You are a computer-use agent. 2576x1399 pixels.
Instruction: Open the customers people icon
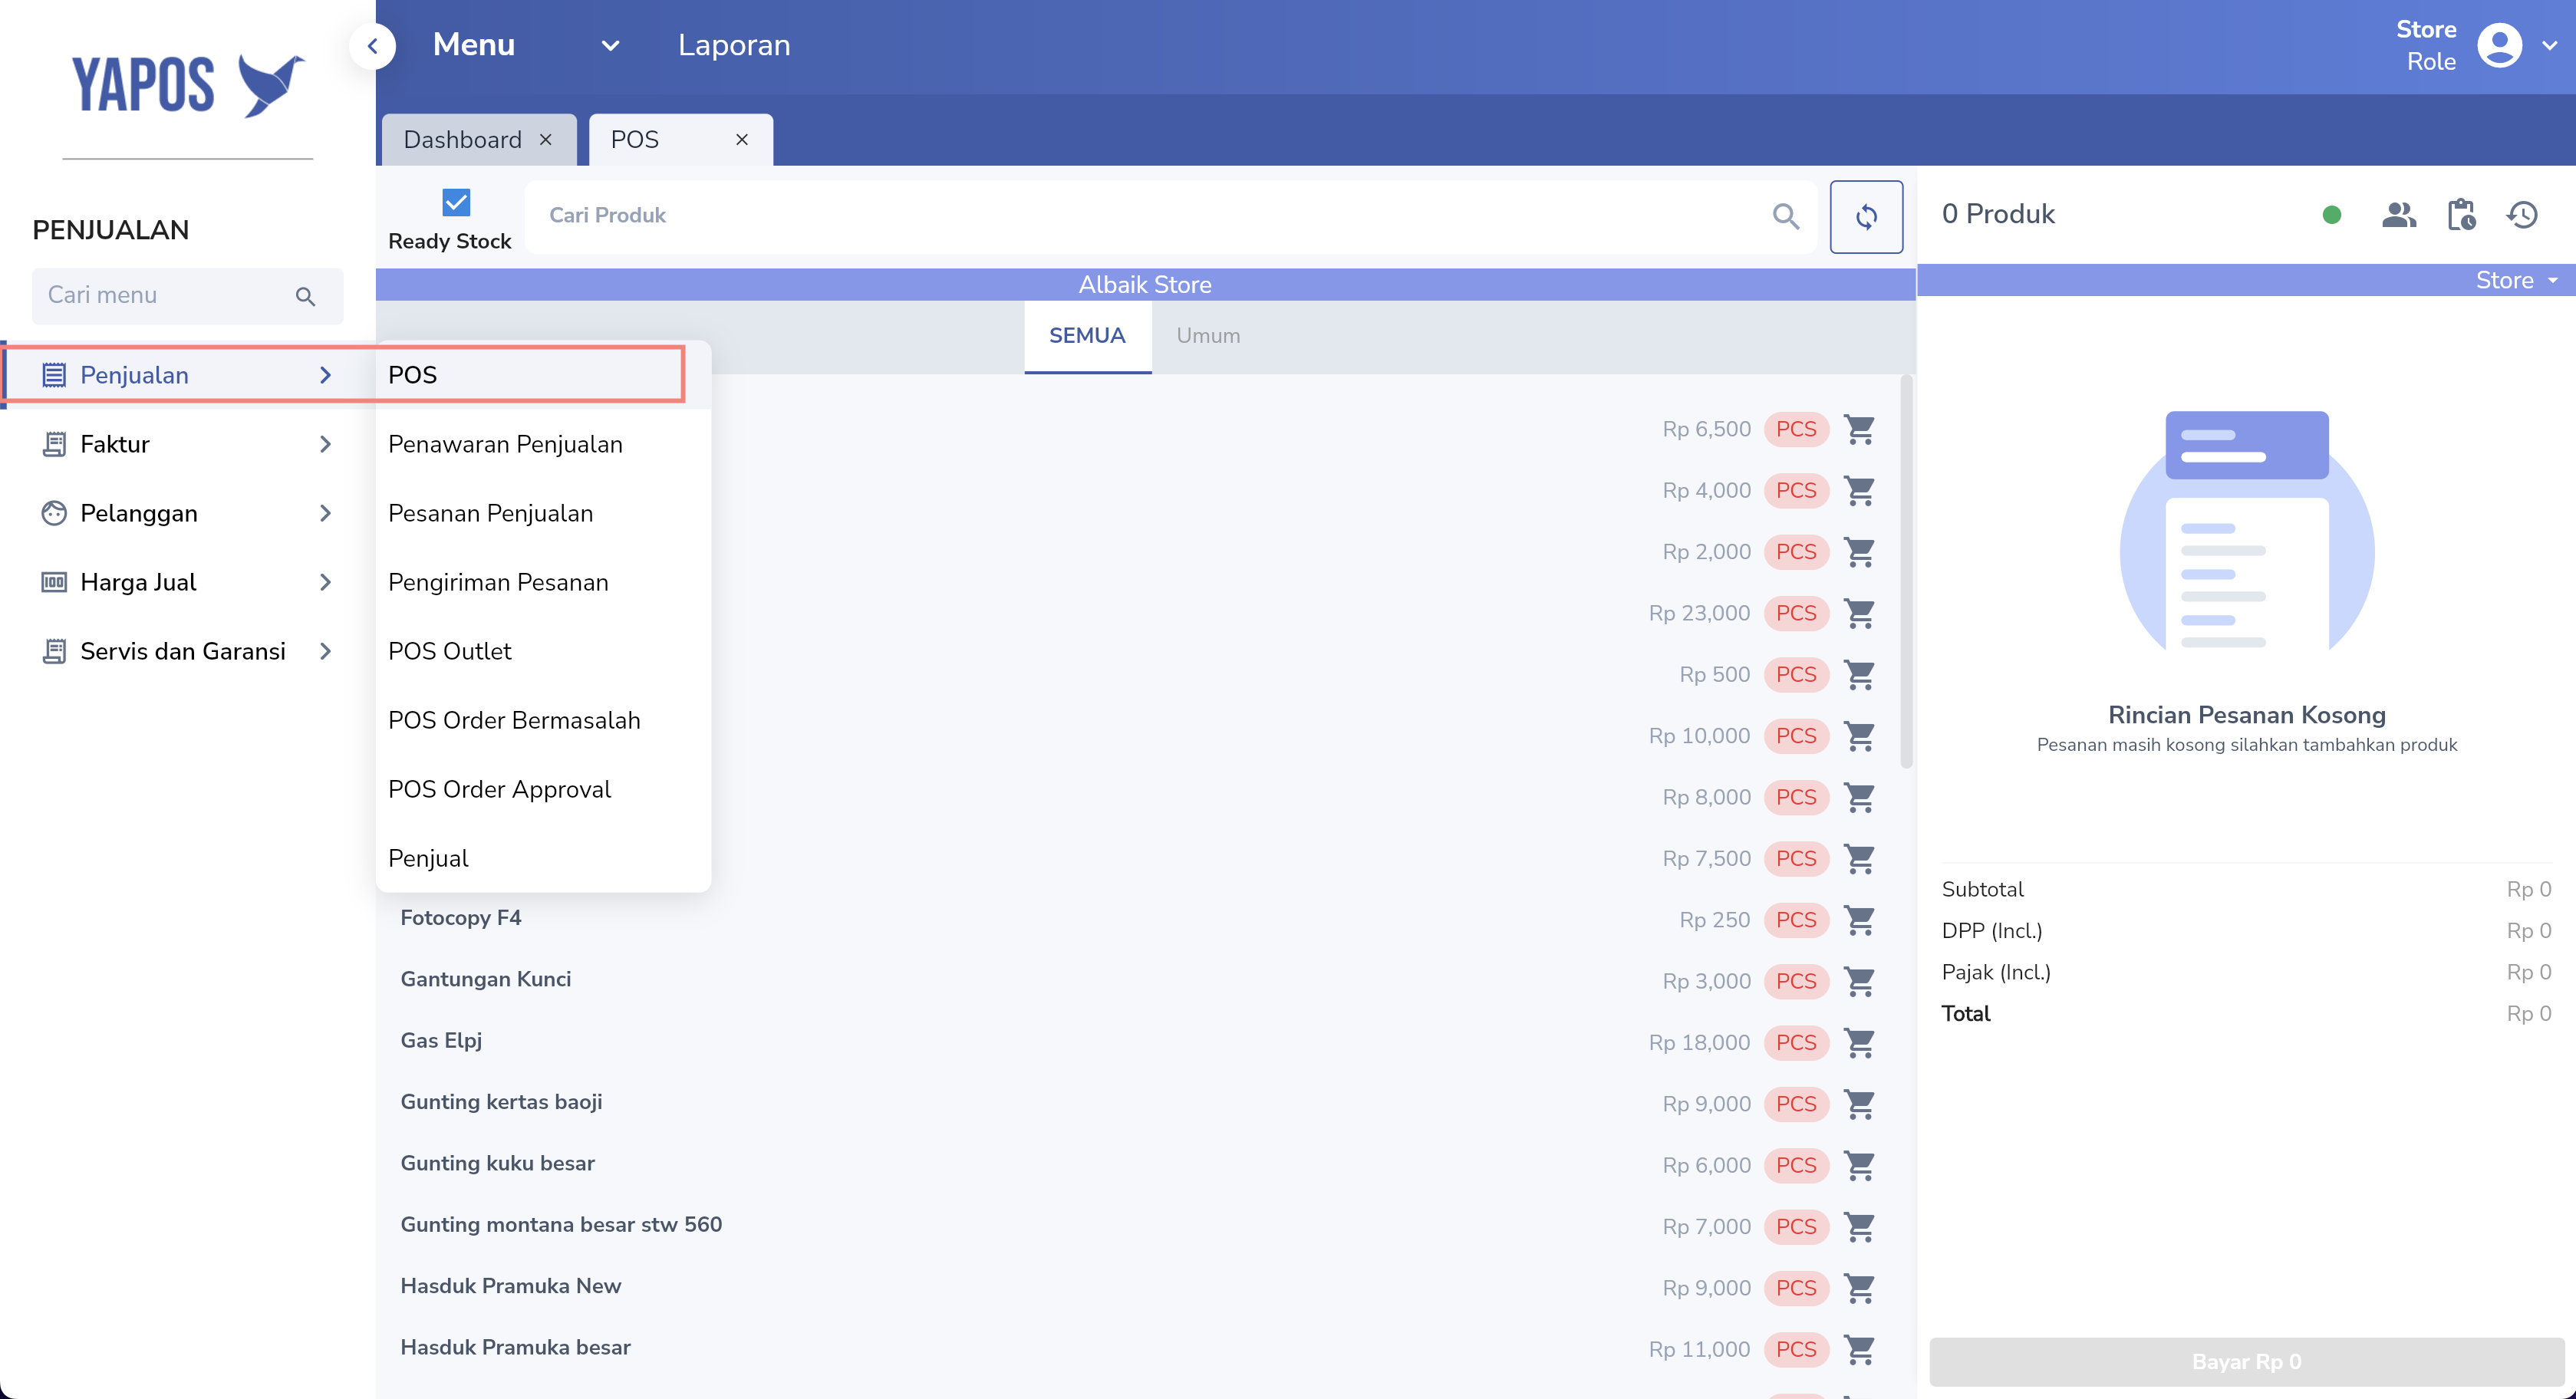pyautogui.click(x=2398, y=215)
